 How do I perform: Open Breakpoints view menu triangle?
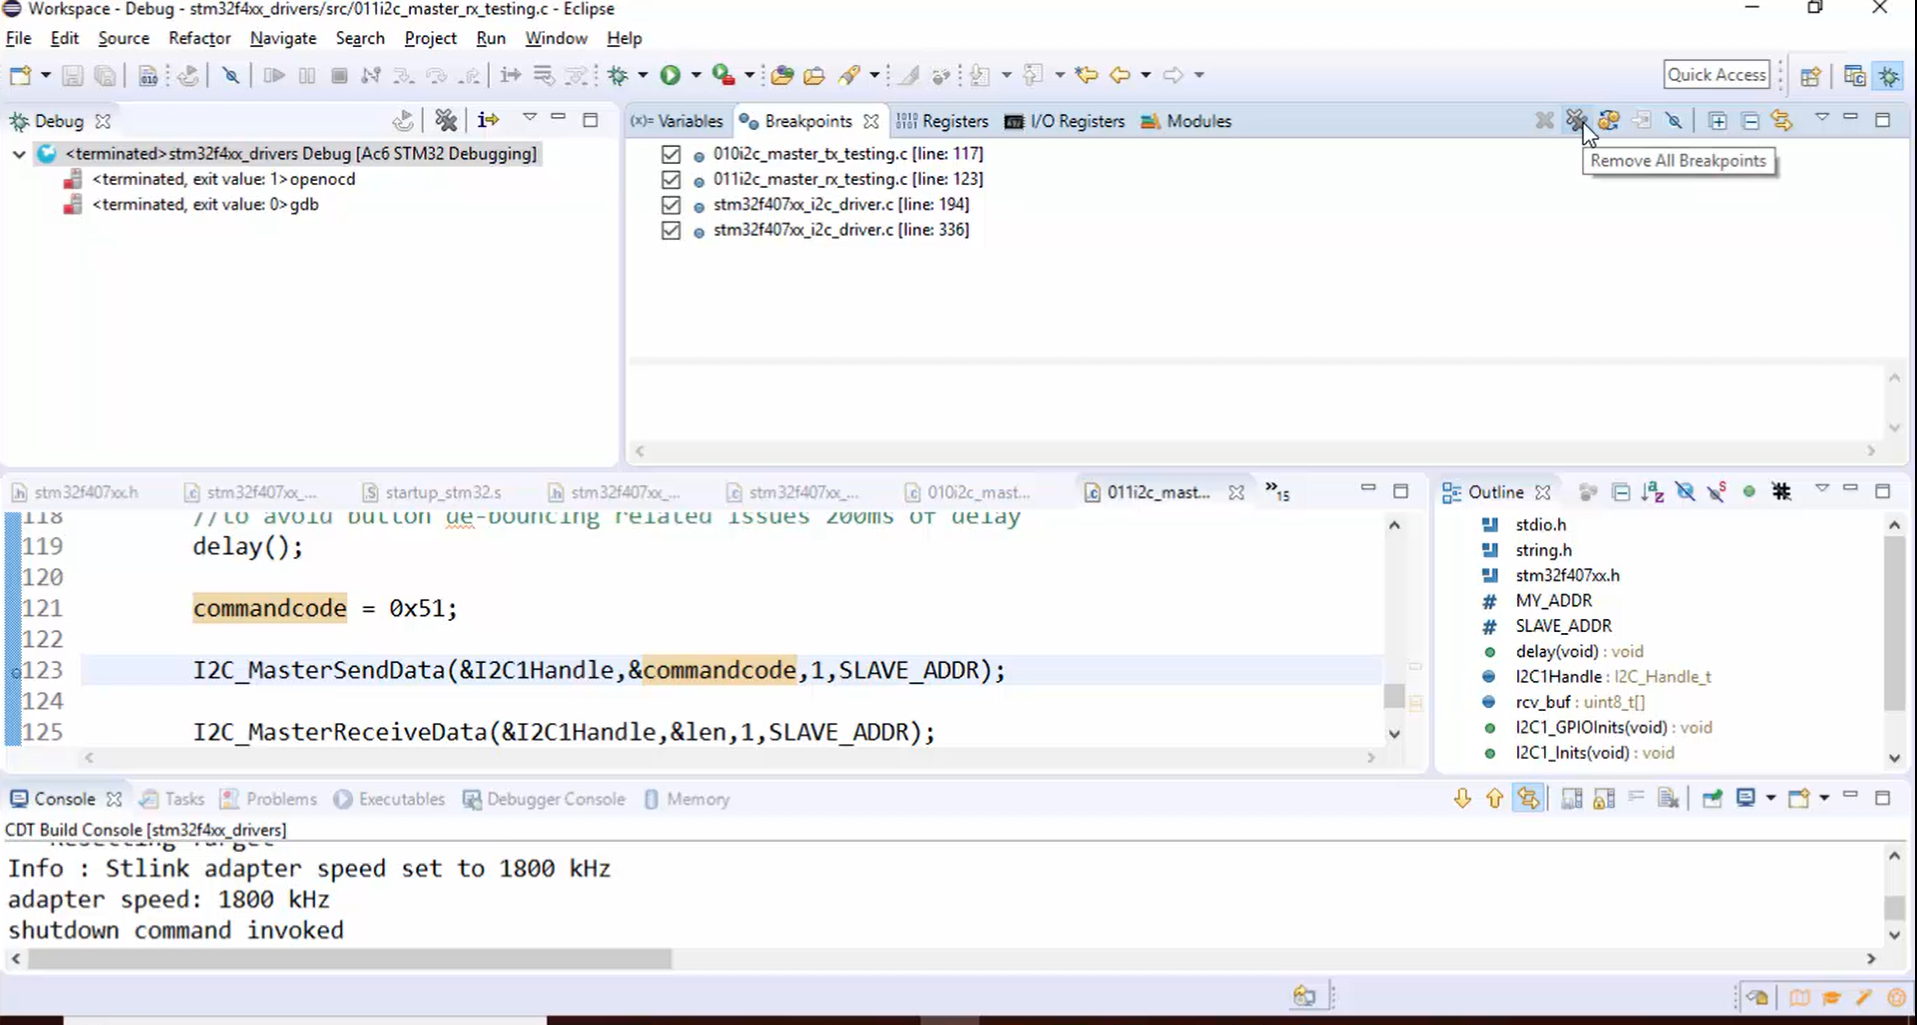click(x=1821, y=119)
